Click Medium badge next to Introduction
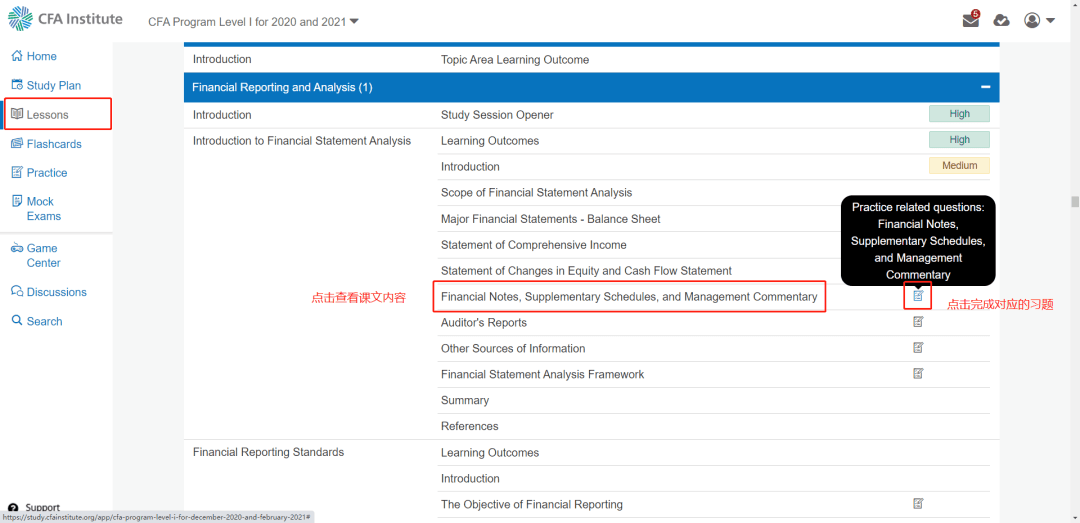Viewport: 1080px width, 523px height. (x=959, y=165)
